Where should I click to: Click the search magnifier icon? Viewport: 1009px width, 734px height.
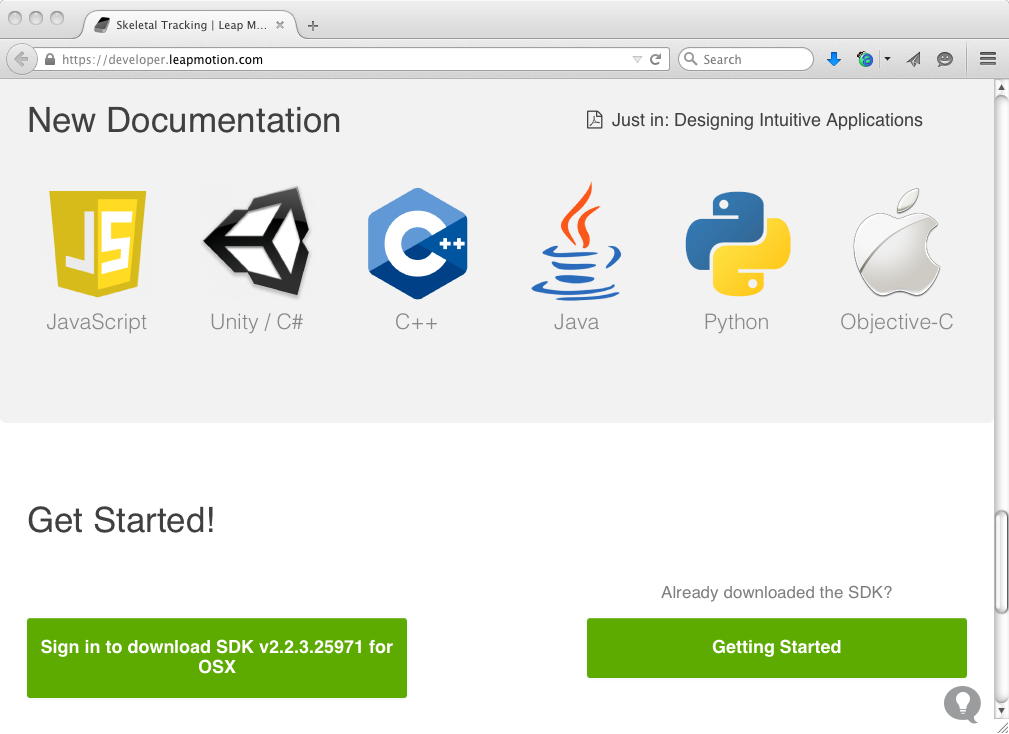[690, 59]
